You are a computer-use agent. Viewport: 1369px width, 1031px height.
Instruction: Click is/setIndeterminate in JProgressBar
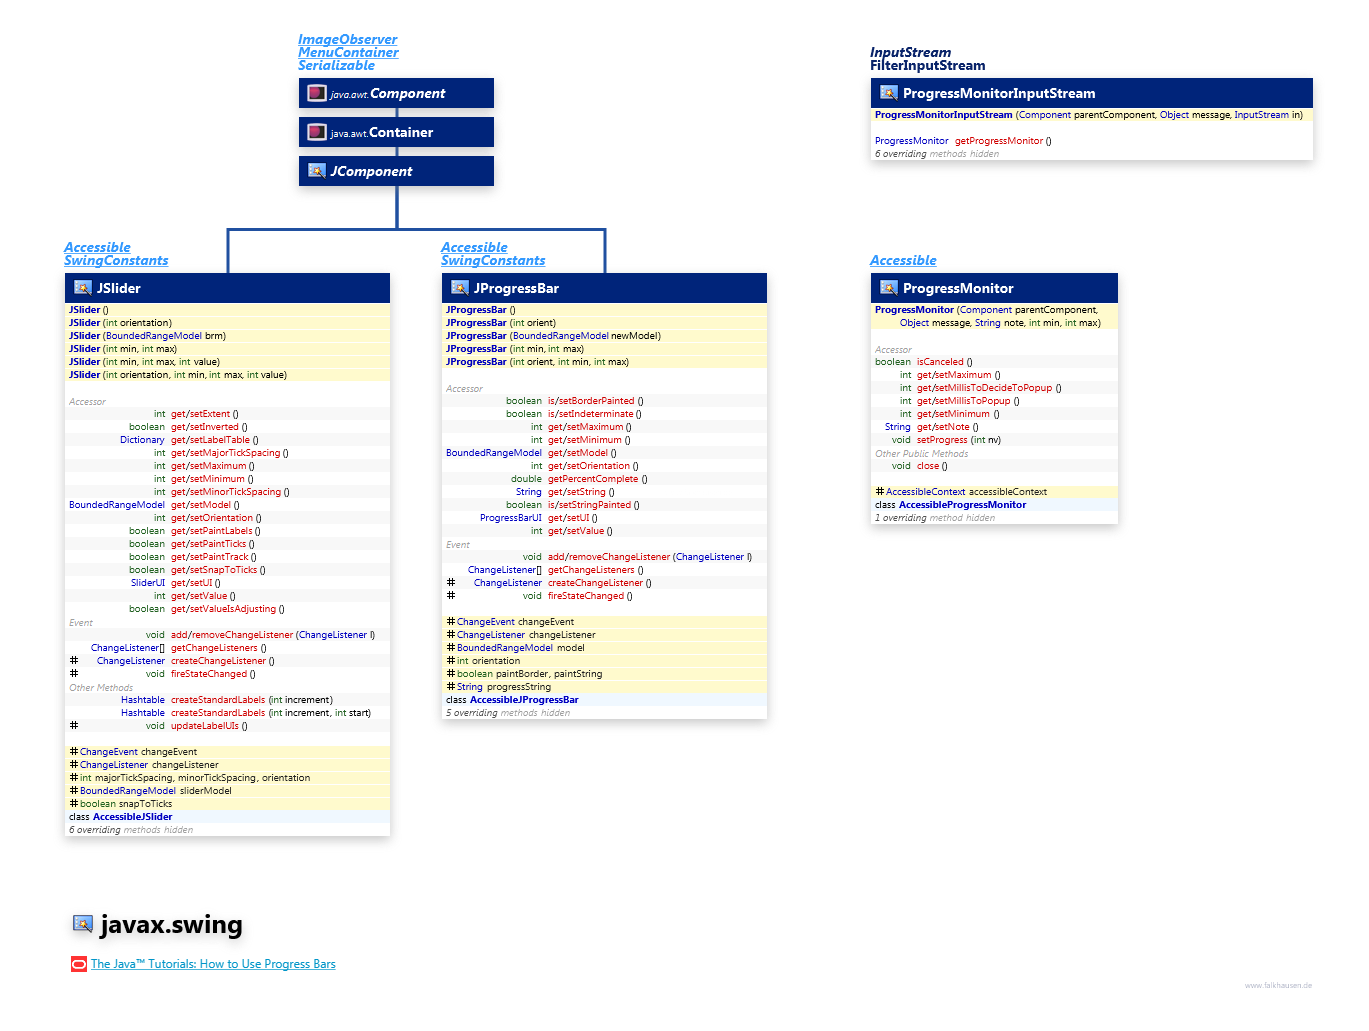(x=591, y=414)
